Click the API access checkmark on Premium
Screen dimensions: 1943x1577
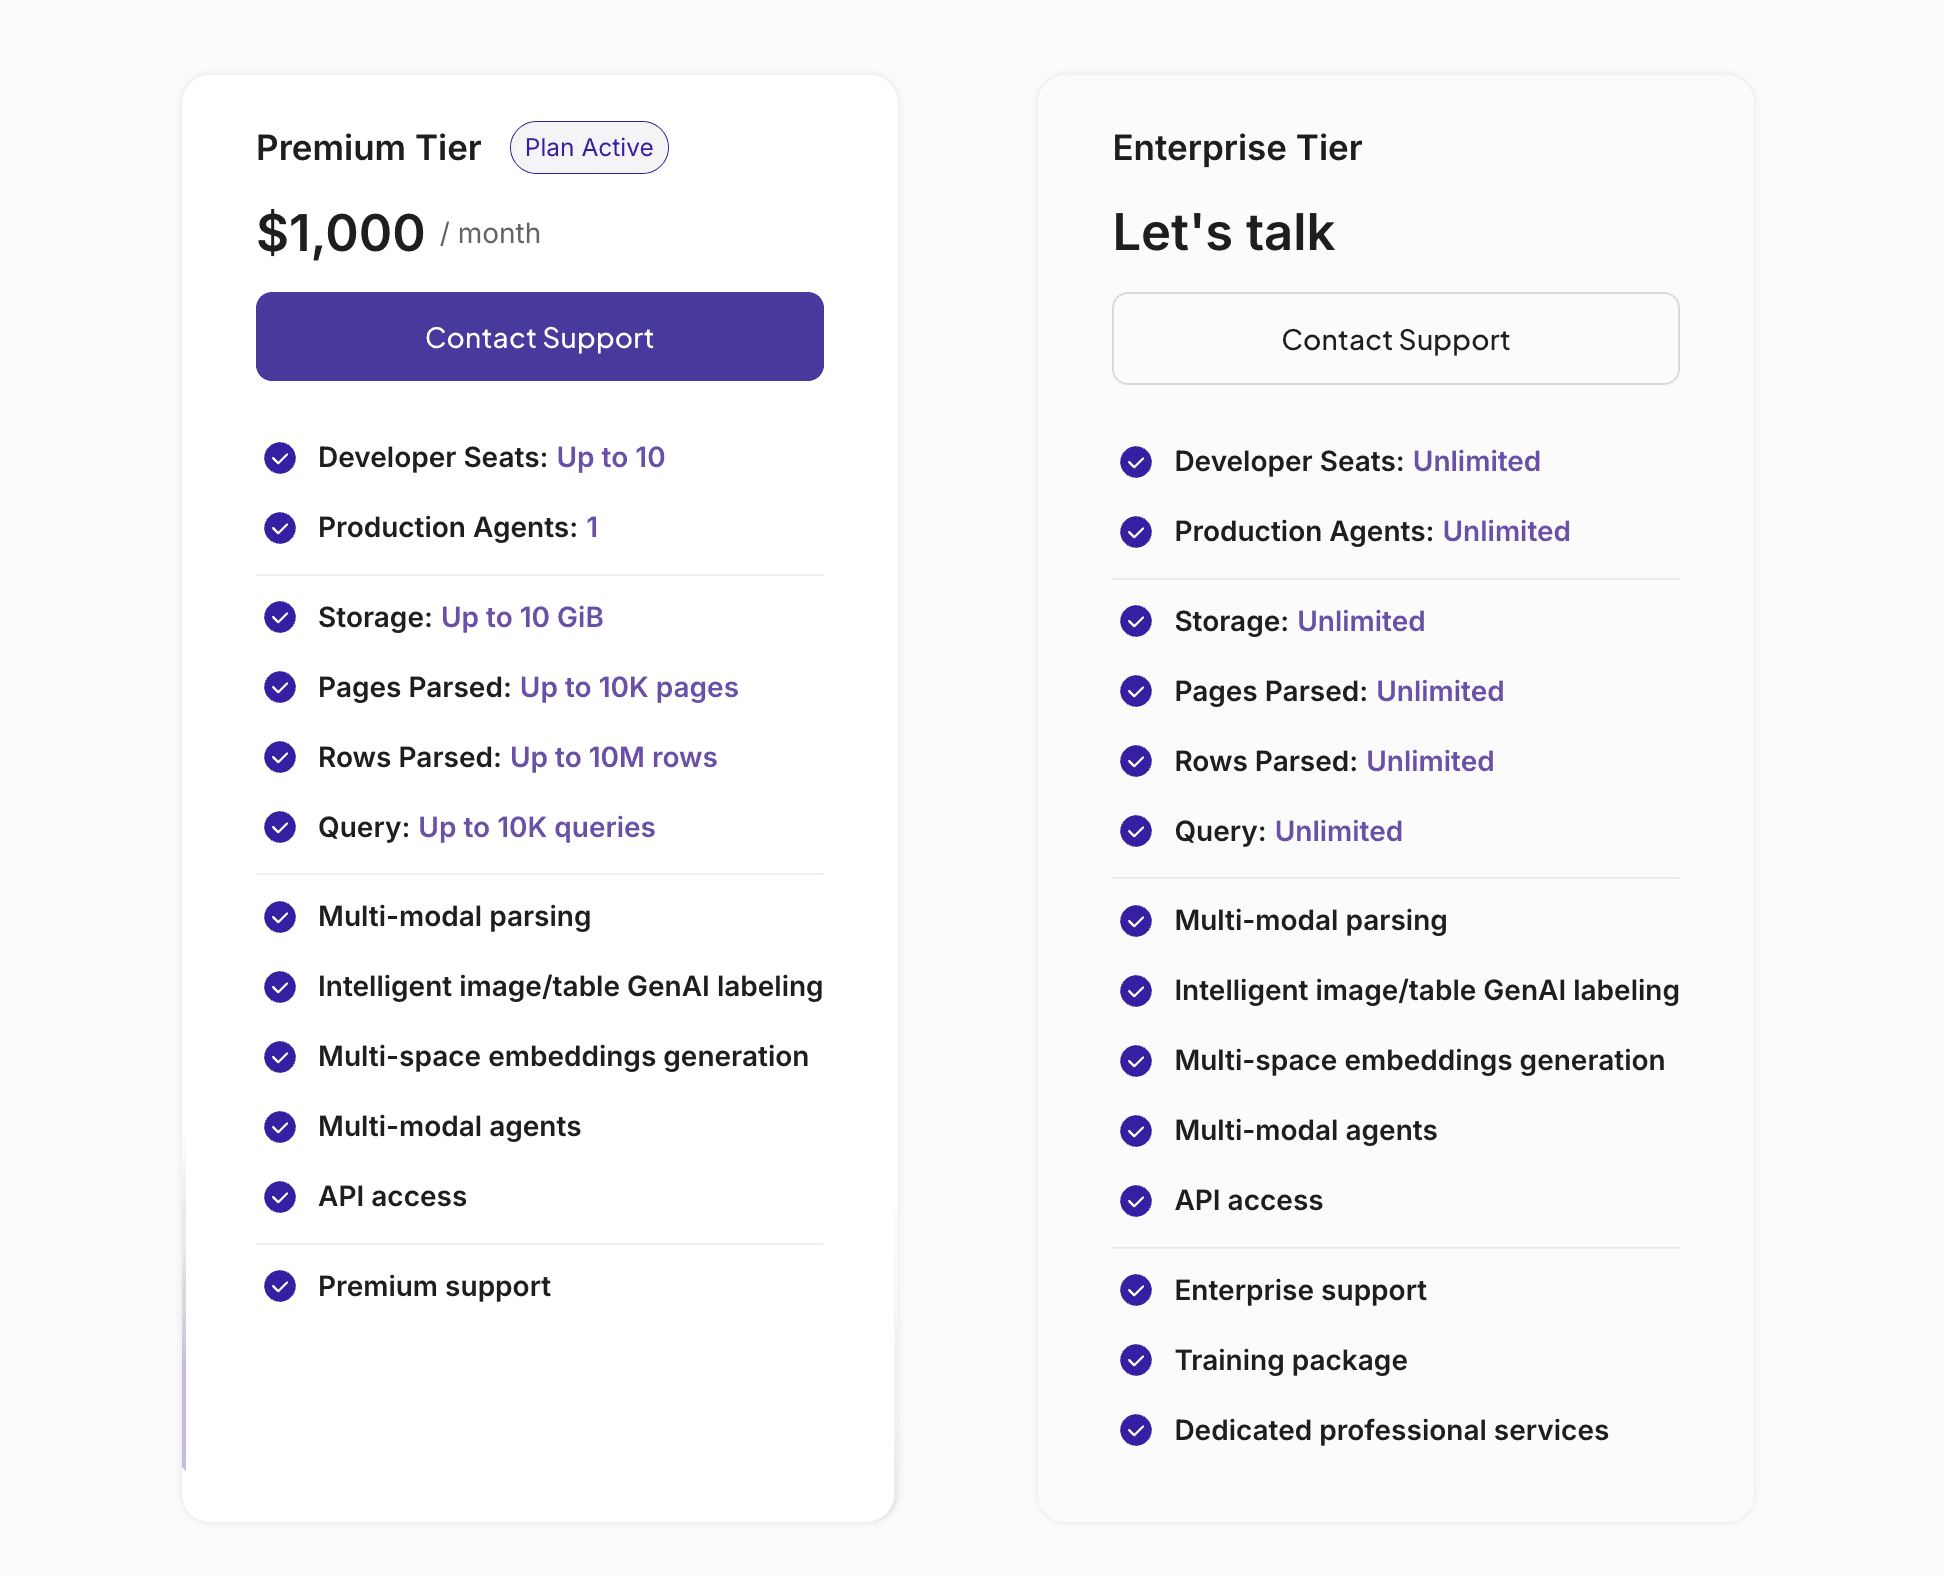pyautogui.click(x=280, y=1197)
